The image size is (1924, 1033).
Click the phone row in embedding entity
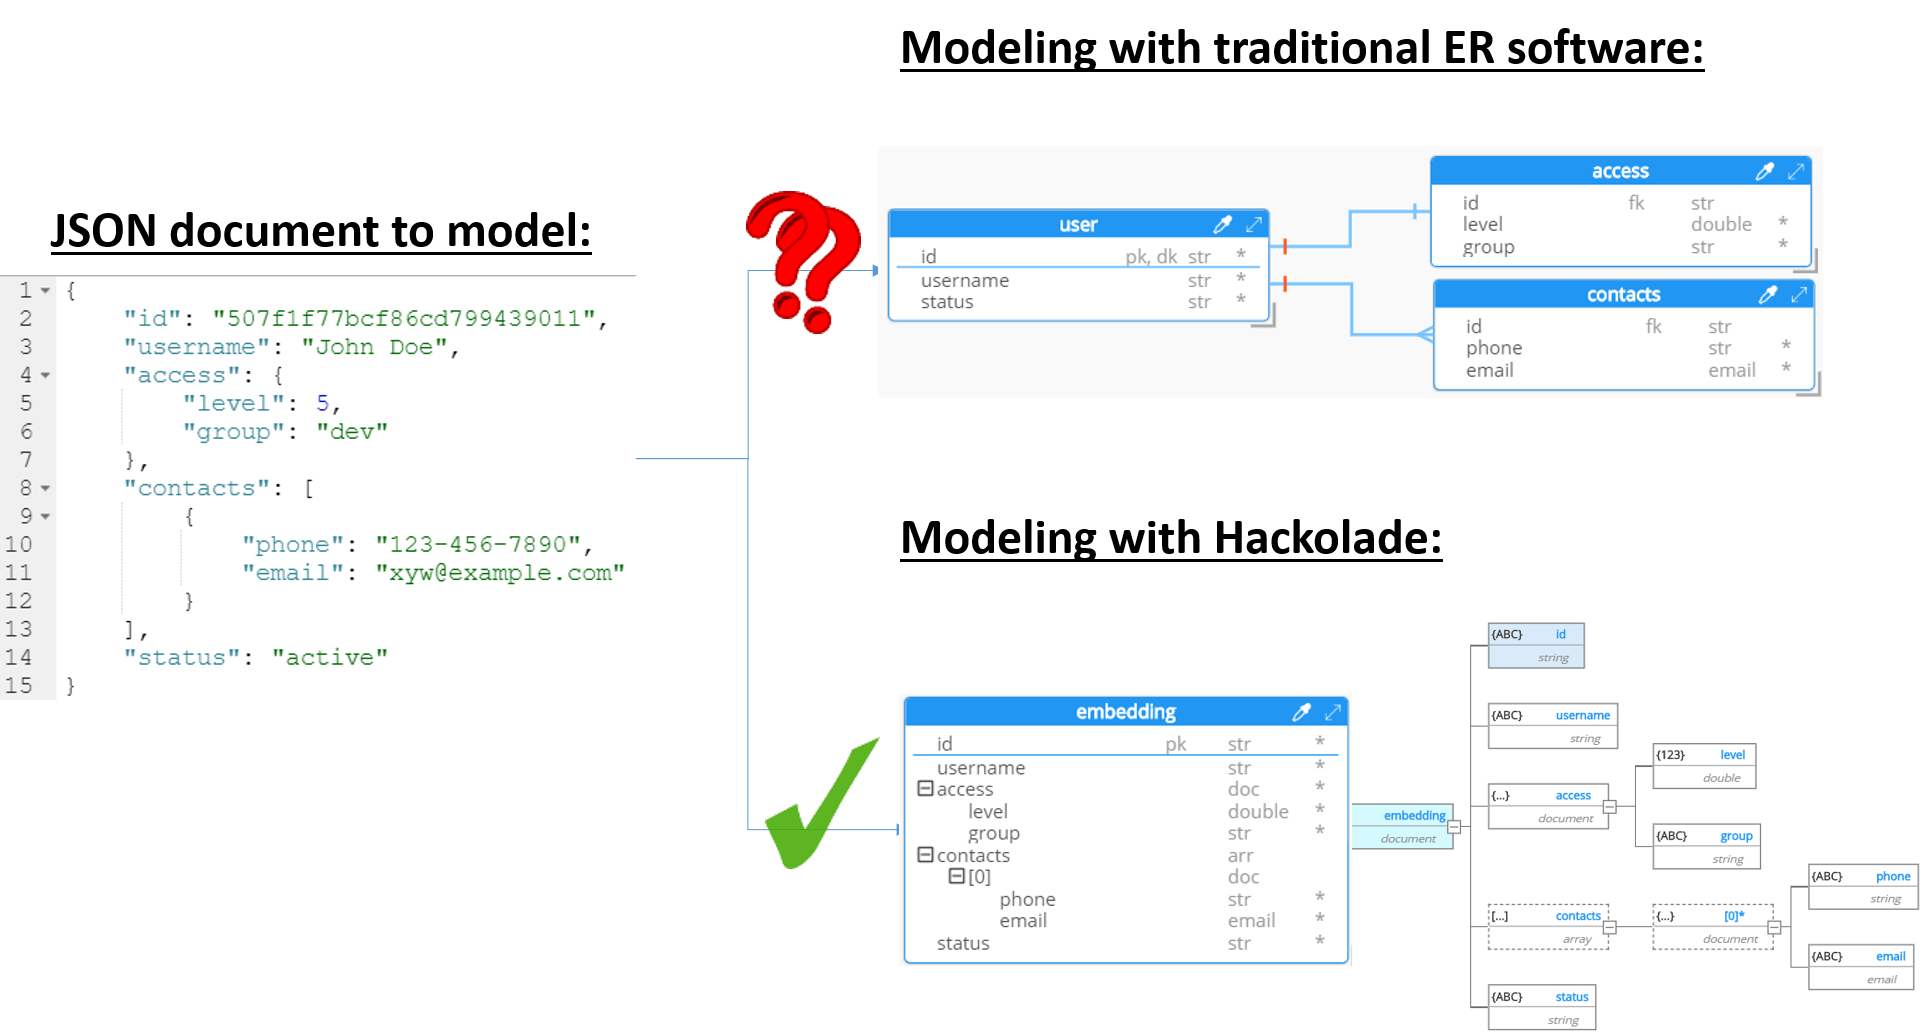click(1126, 899)
